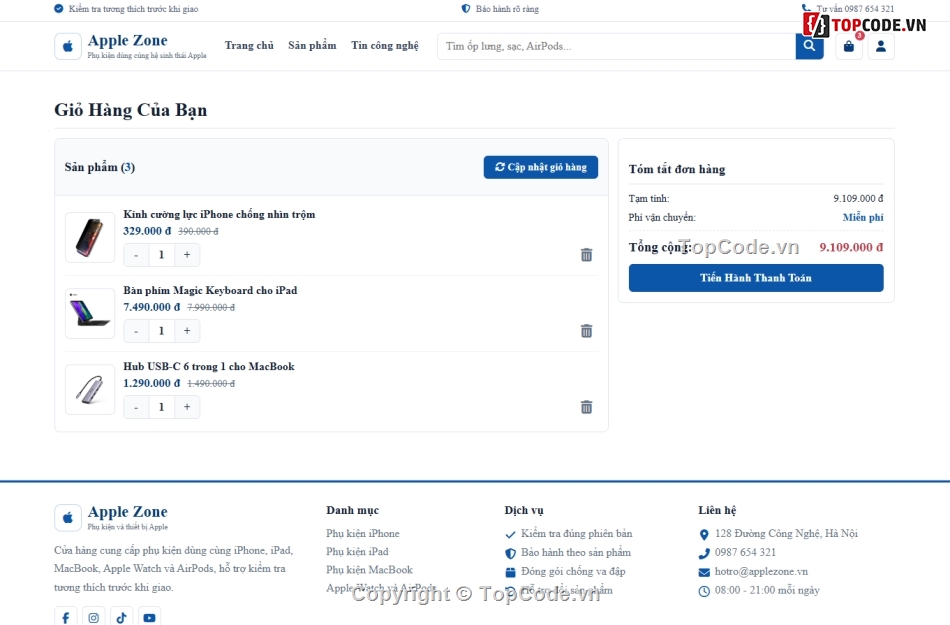The height and width of the screenshot is (625, 950).
Task: Open Tin công nghệ menu item
Action: point(385,45)
